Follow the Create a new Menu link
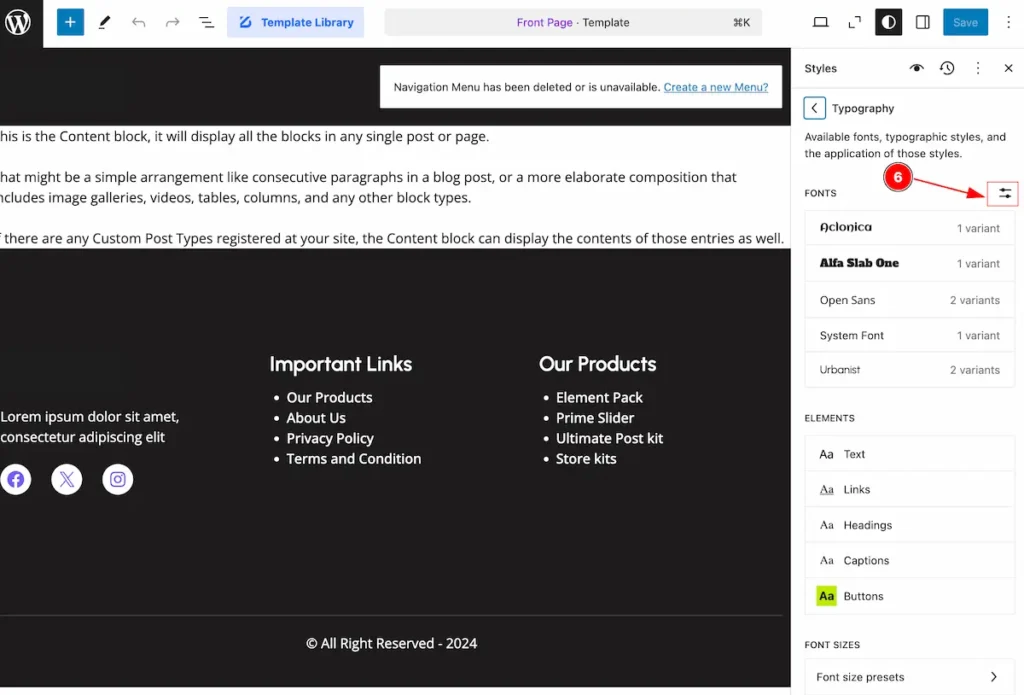The width and height of the screenshot is (1024, 695). [x=716, y=87]
